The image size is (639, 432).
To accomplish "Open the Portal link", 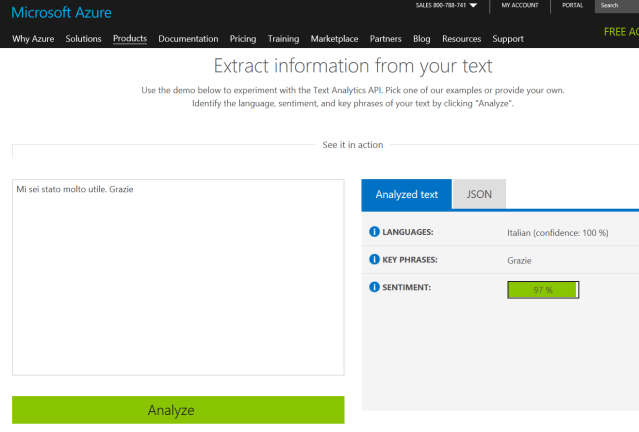I will pos(573,5).
